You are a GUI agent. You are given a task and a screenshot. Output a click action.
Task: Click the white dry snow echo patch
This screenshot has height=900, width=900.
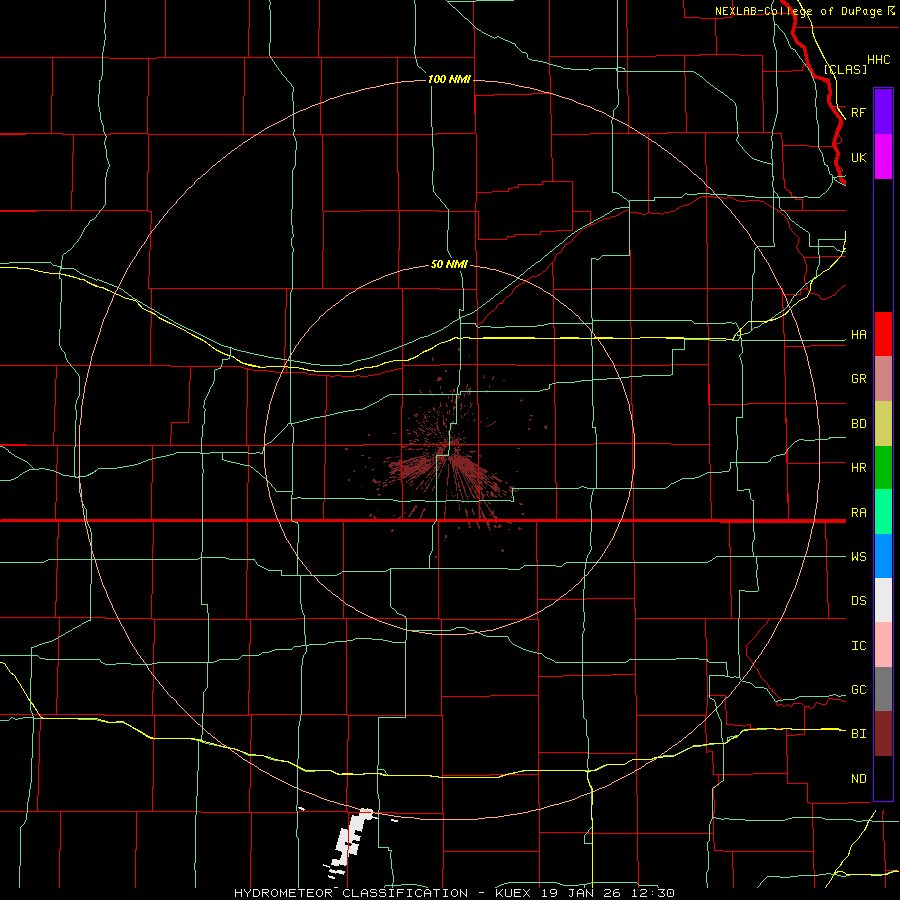(x=348, y=840)
